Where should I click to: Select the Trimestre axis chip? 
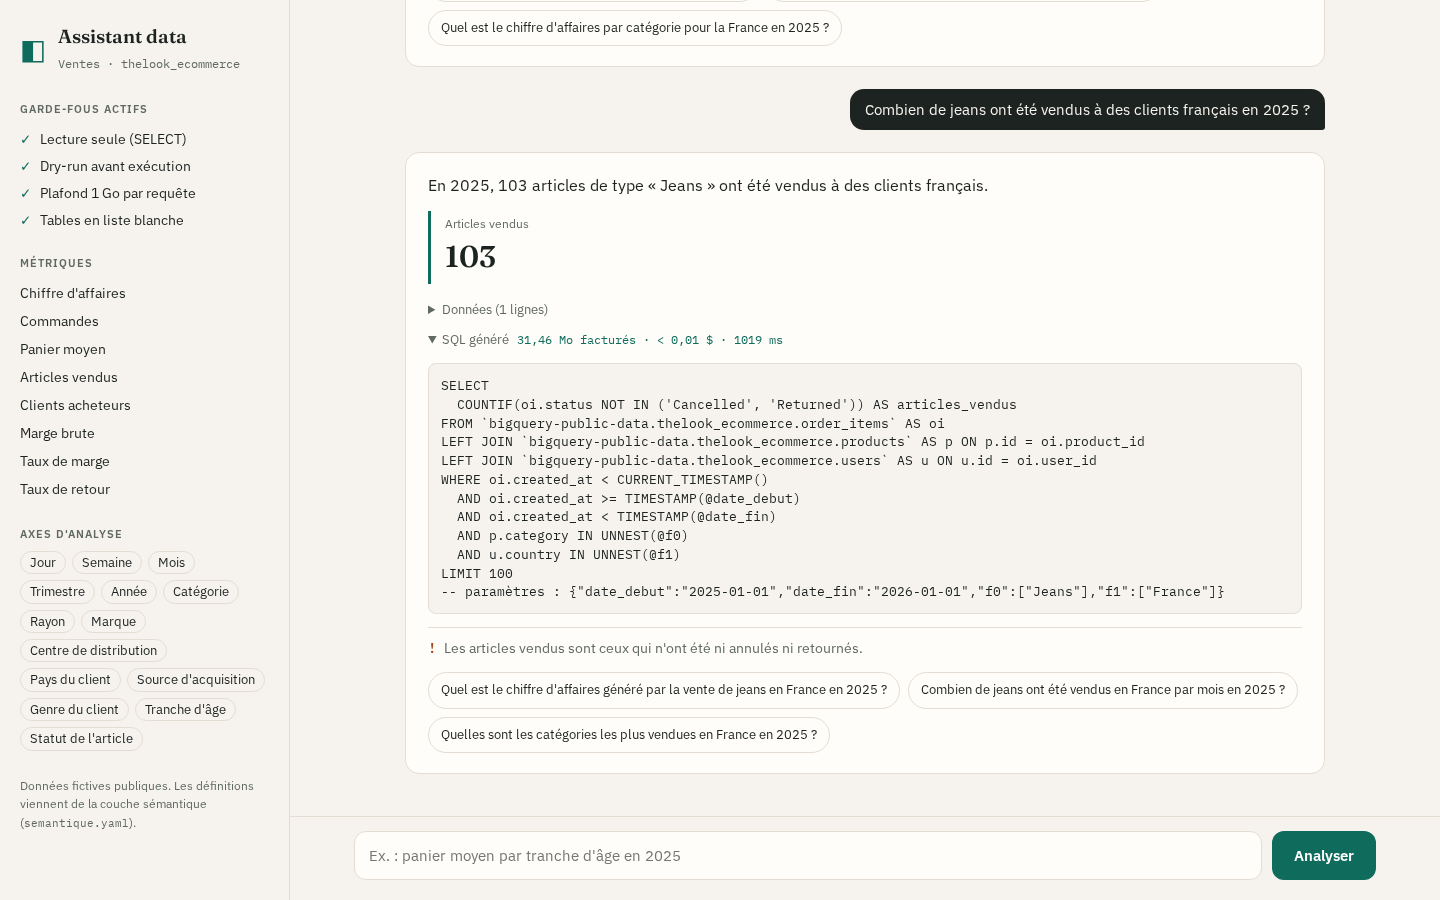[x=57, y=592]
